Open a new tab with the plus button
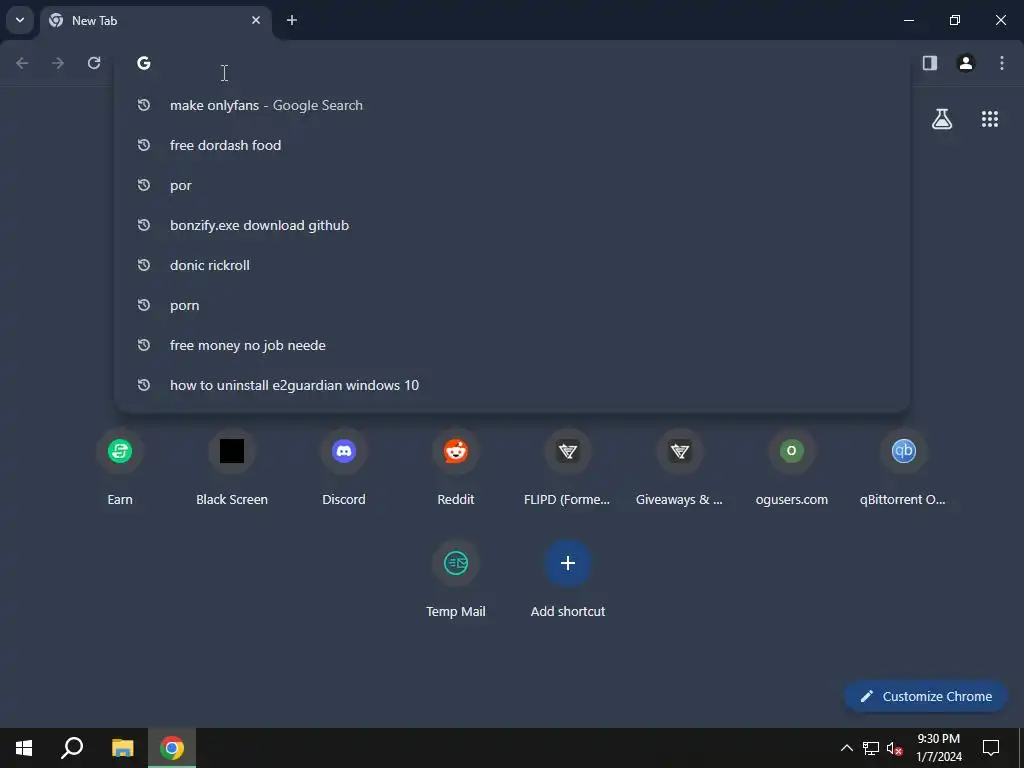Image resolution: width=1024 pixels, height=768 pixels. click(292, 20)
